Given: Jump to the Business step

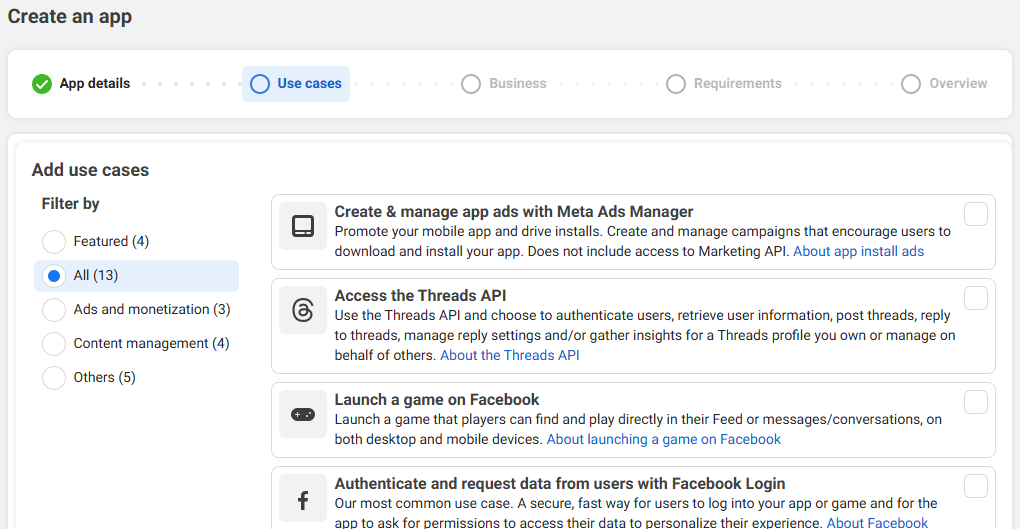Looking at the screenshot, I should pyautogui.click(x=505, y=84).
